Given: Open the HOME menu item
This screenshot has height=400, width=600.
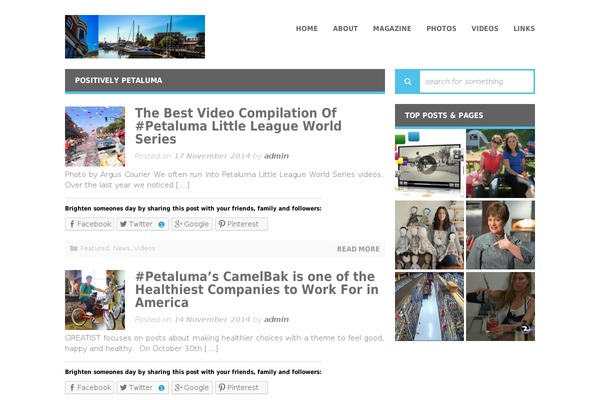Looking at the screenshot, I should coord(307,29).
